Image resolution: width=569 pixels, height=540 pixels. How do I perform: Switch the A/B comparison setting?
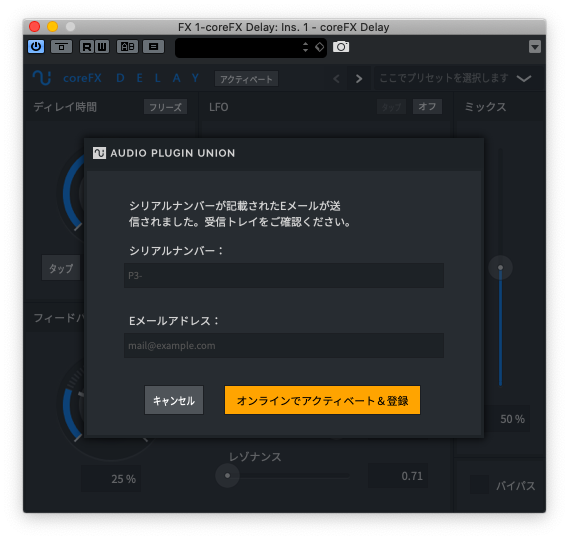127,46
